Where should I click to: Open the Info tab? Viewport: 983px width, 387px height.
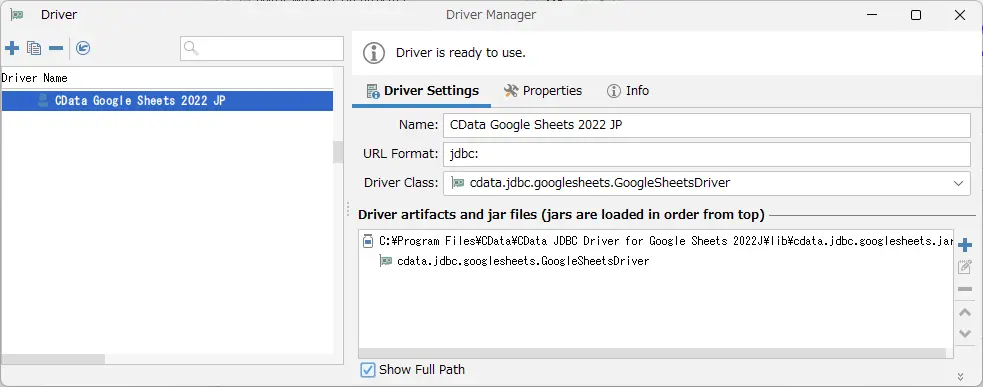coord(628,91)
